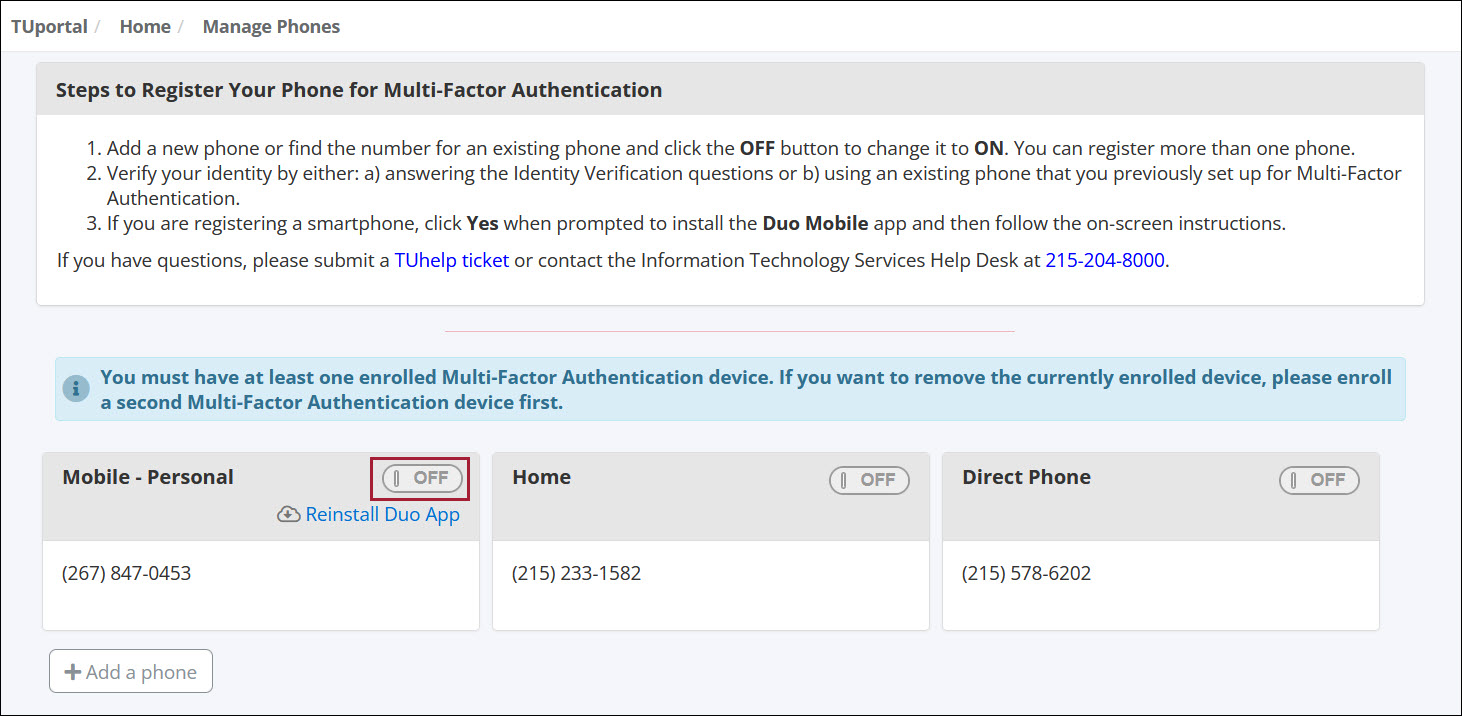Click the Steps to Register panel heading
1462x716 pixels.
click(x=359, y=90)
